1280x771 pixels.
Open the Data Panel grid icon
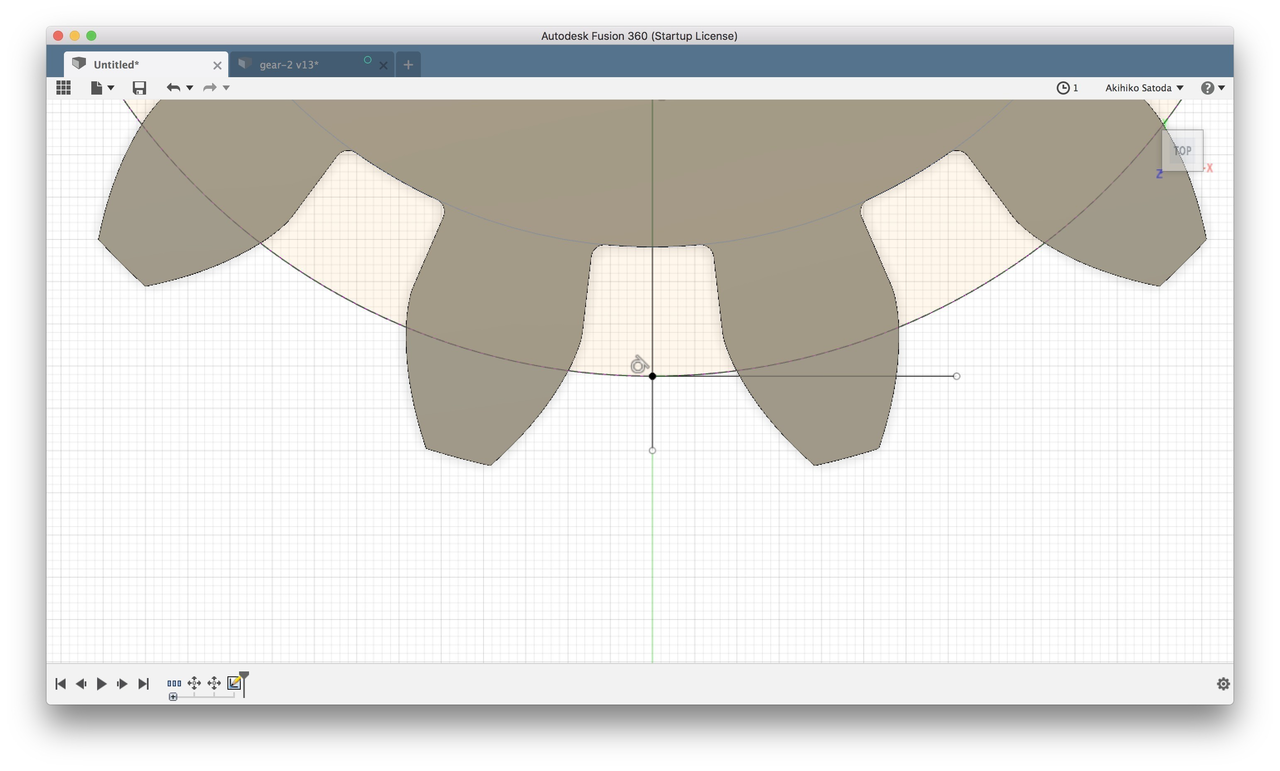click(x=63, y=88)
